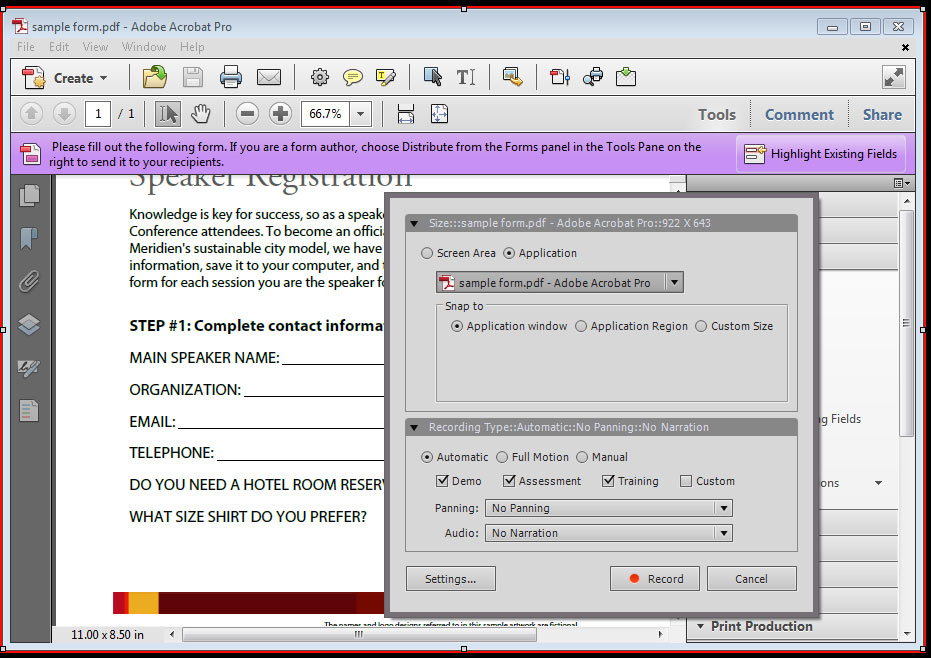
Task: Activate the Hand pan tool
Action: [201, 113]
